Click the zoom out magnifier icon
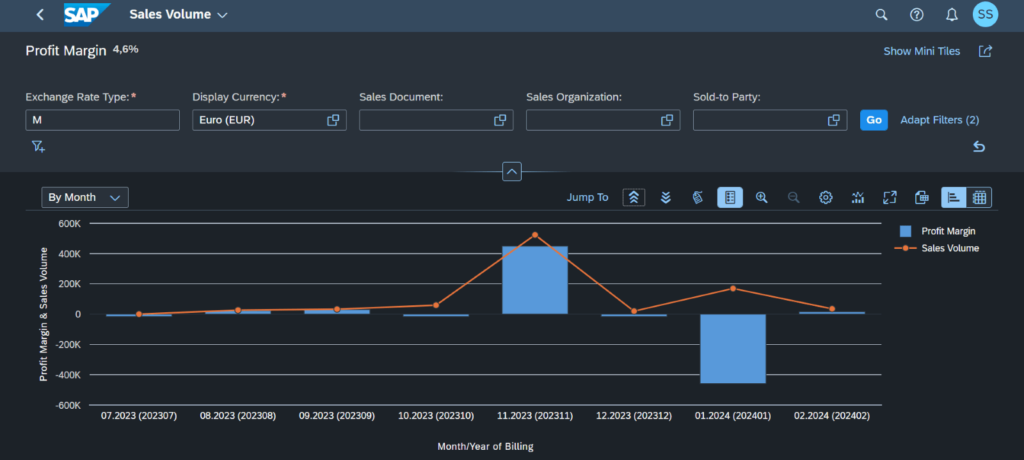This screenshot has height=460, width=1024. 793,197
